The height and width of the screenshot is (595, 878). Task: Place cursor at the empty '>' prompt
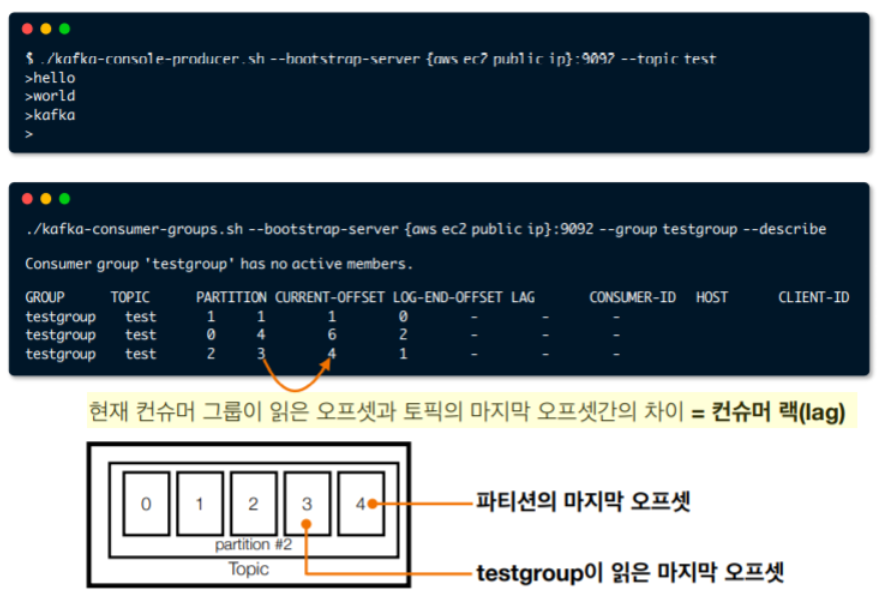pyautogui.click(x=29, y=134)
